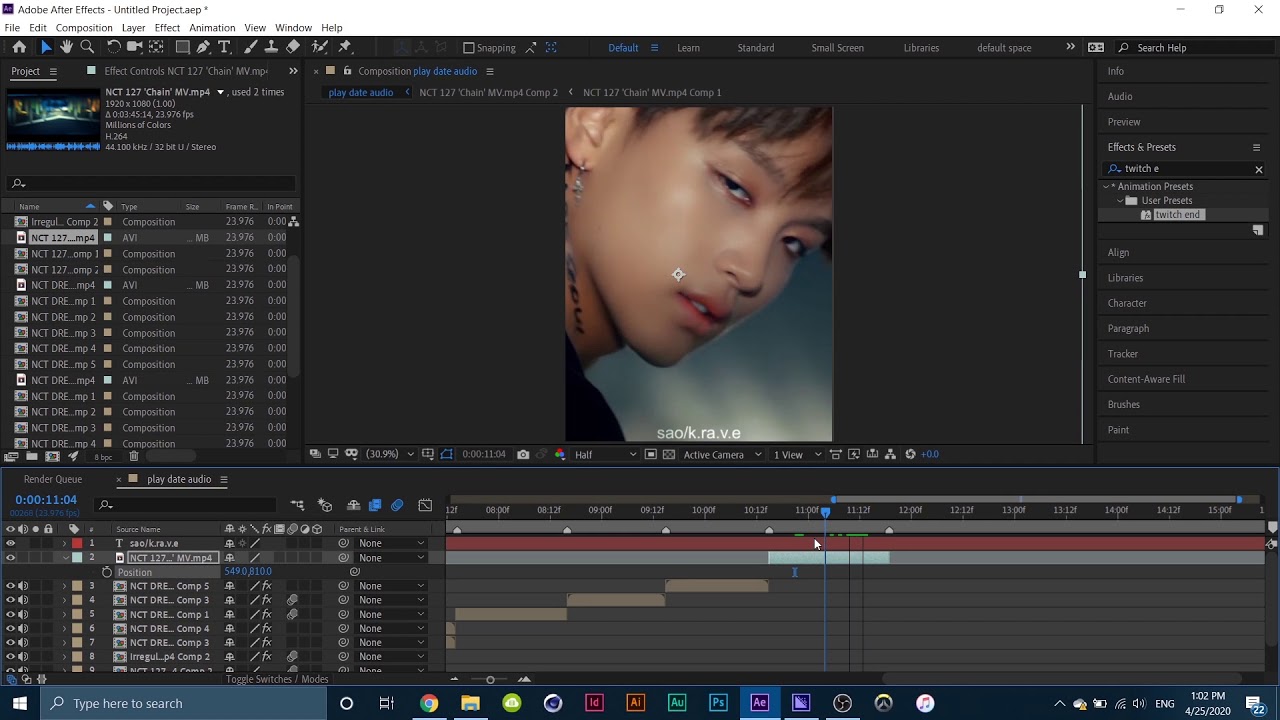Select the Roto Brush tool

(x=320, y=47)
